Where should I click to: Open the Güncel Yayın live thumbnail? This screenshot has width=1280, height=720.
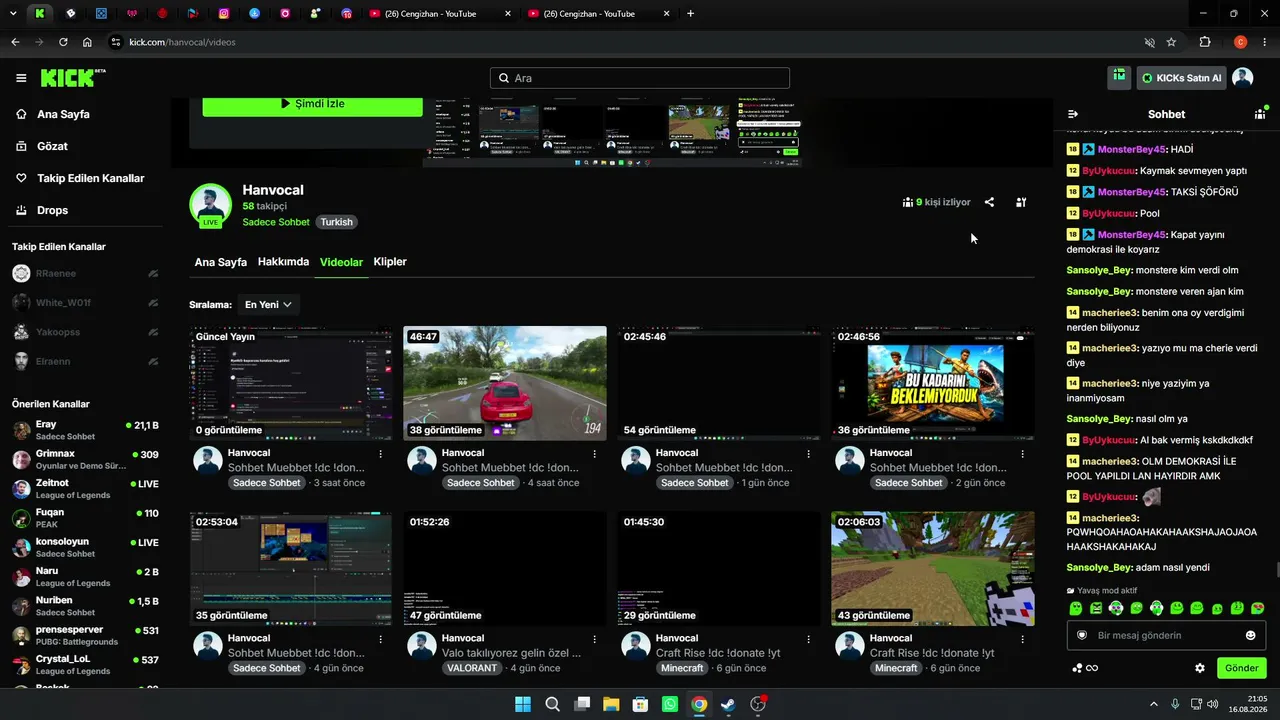(291, 383)
